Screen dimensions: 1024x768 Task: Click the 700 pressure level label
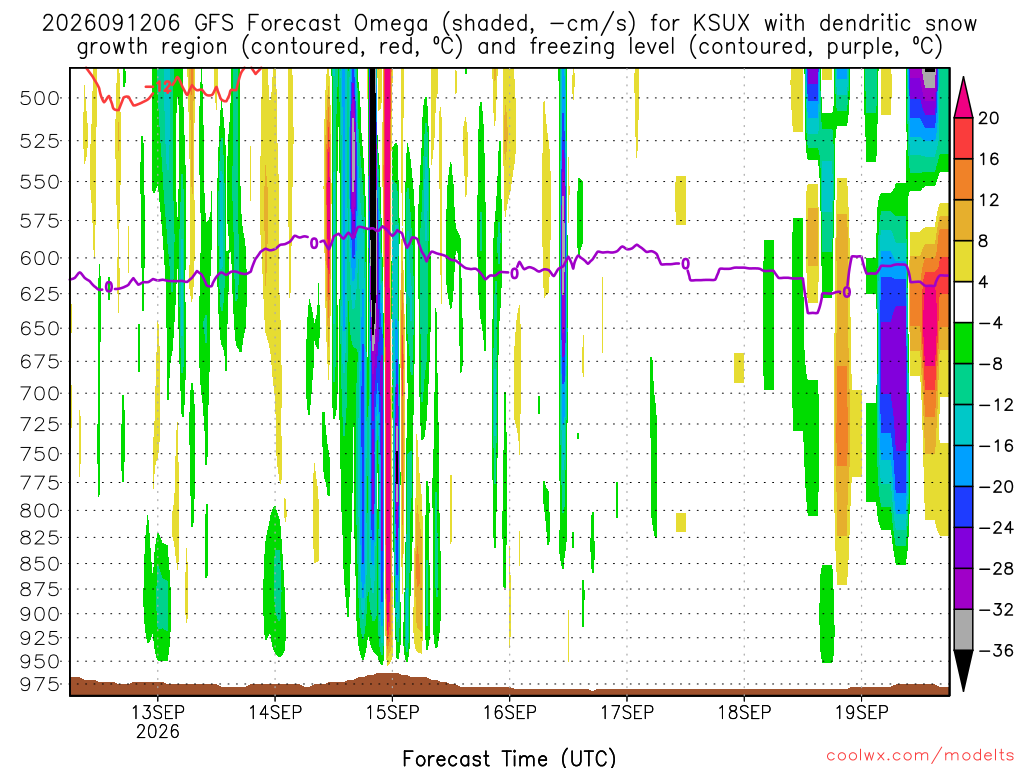pos(39,394)
